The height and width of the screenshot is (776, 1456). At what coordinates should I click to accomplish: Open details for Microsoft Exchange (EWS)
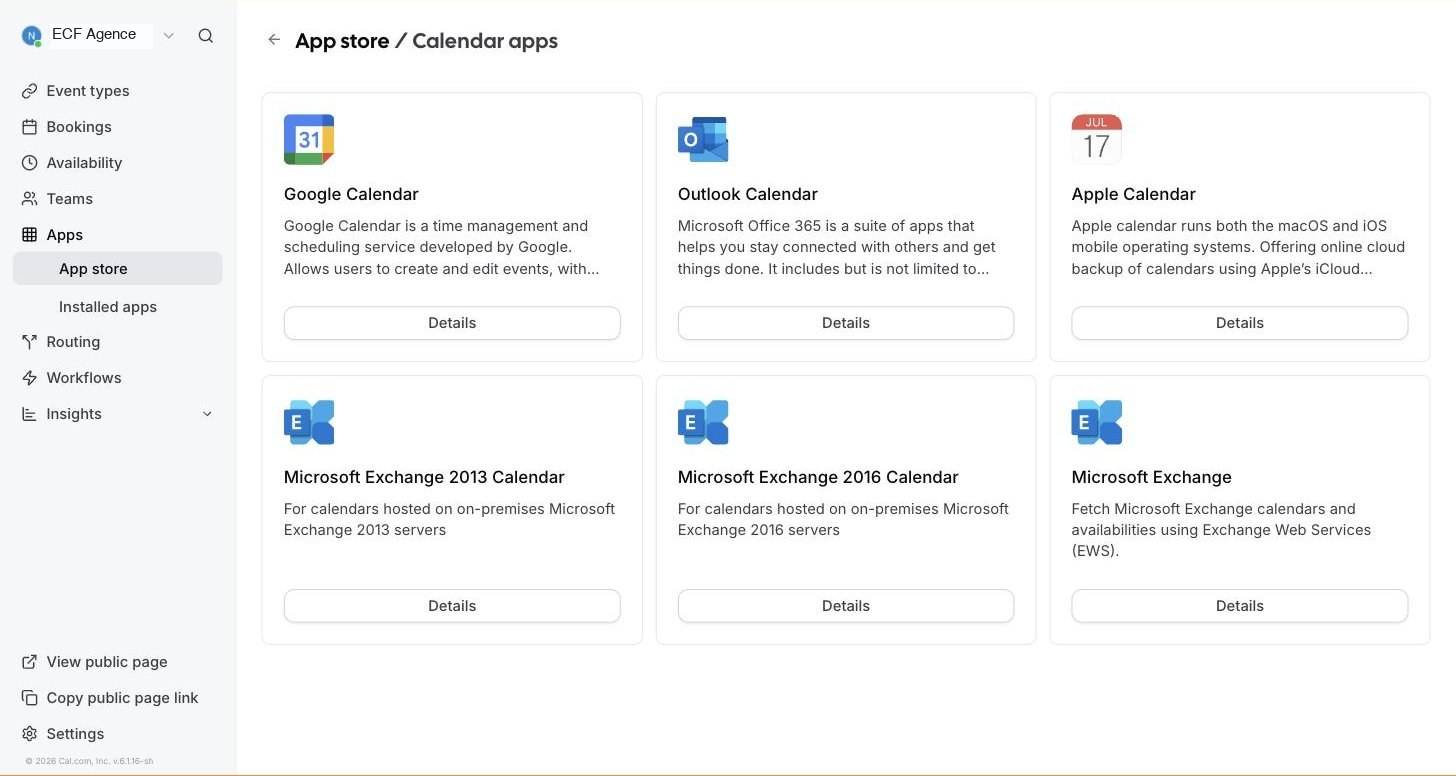tap(1240, 606)
